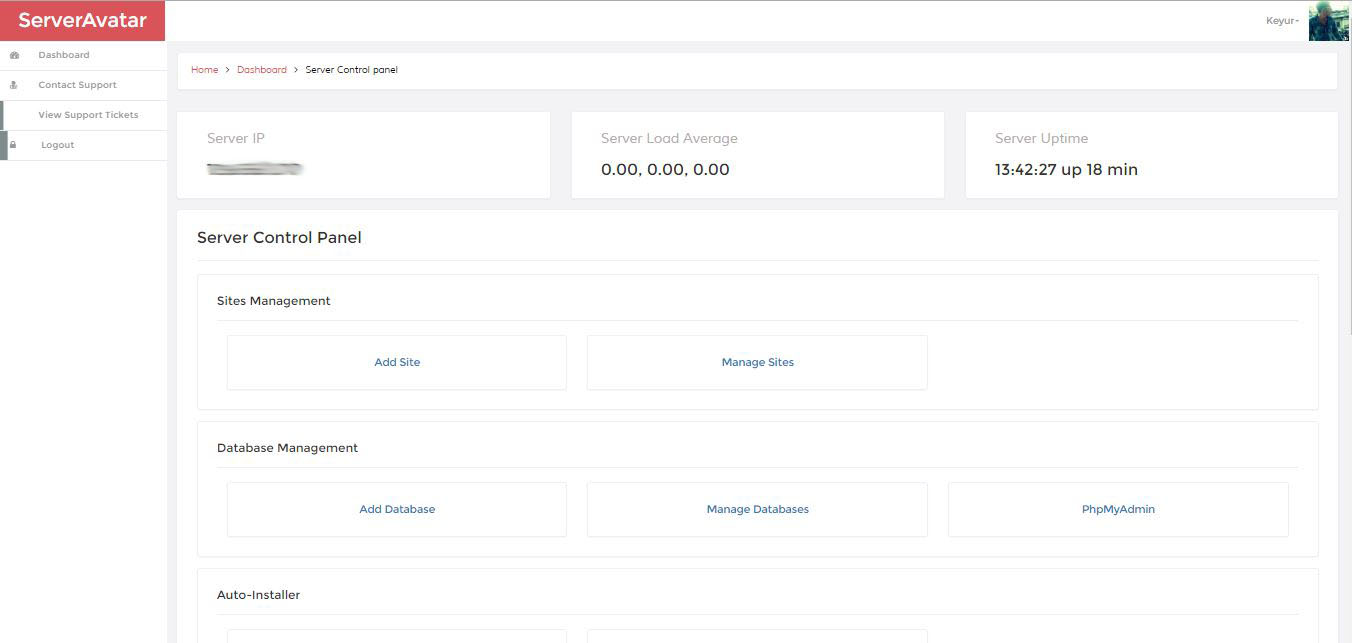Launch PhpMyAdmin
Viewport: 1352px width, 643px height.
tap(1118, 509)
